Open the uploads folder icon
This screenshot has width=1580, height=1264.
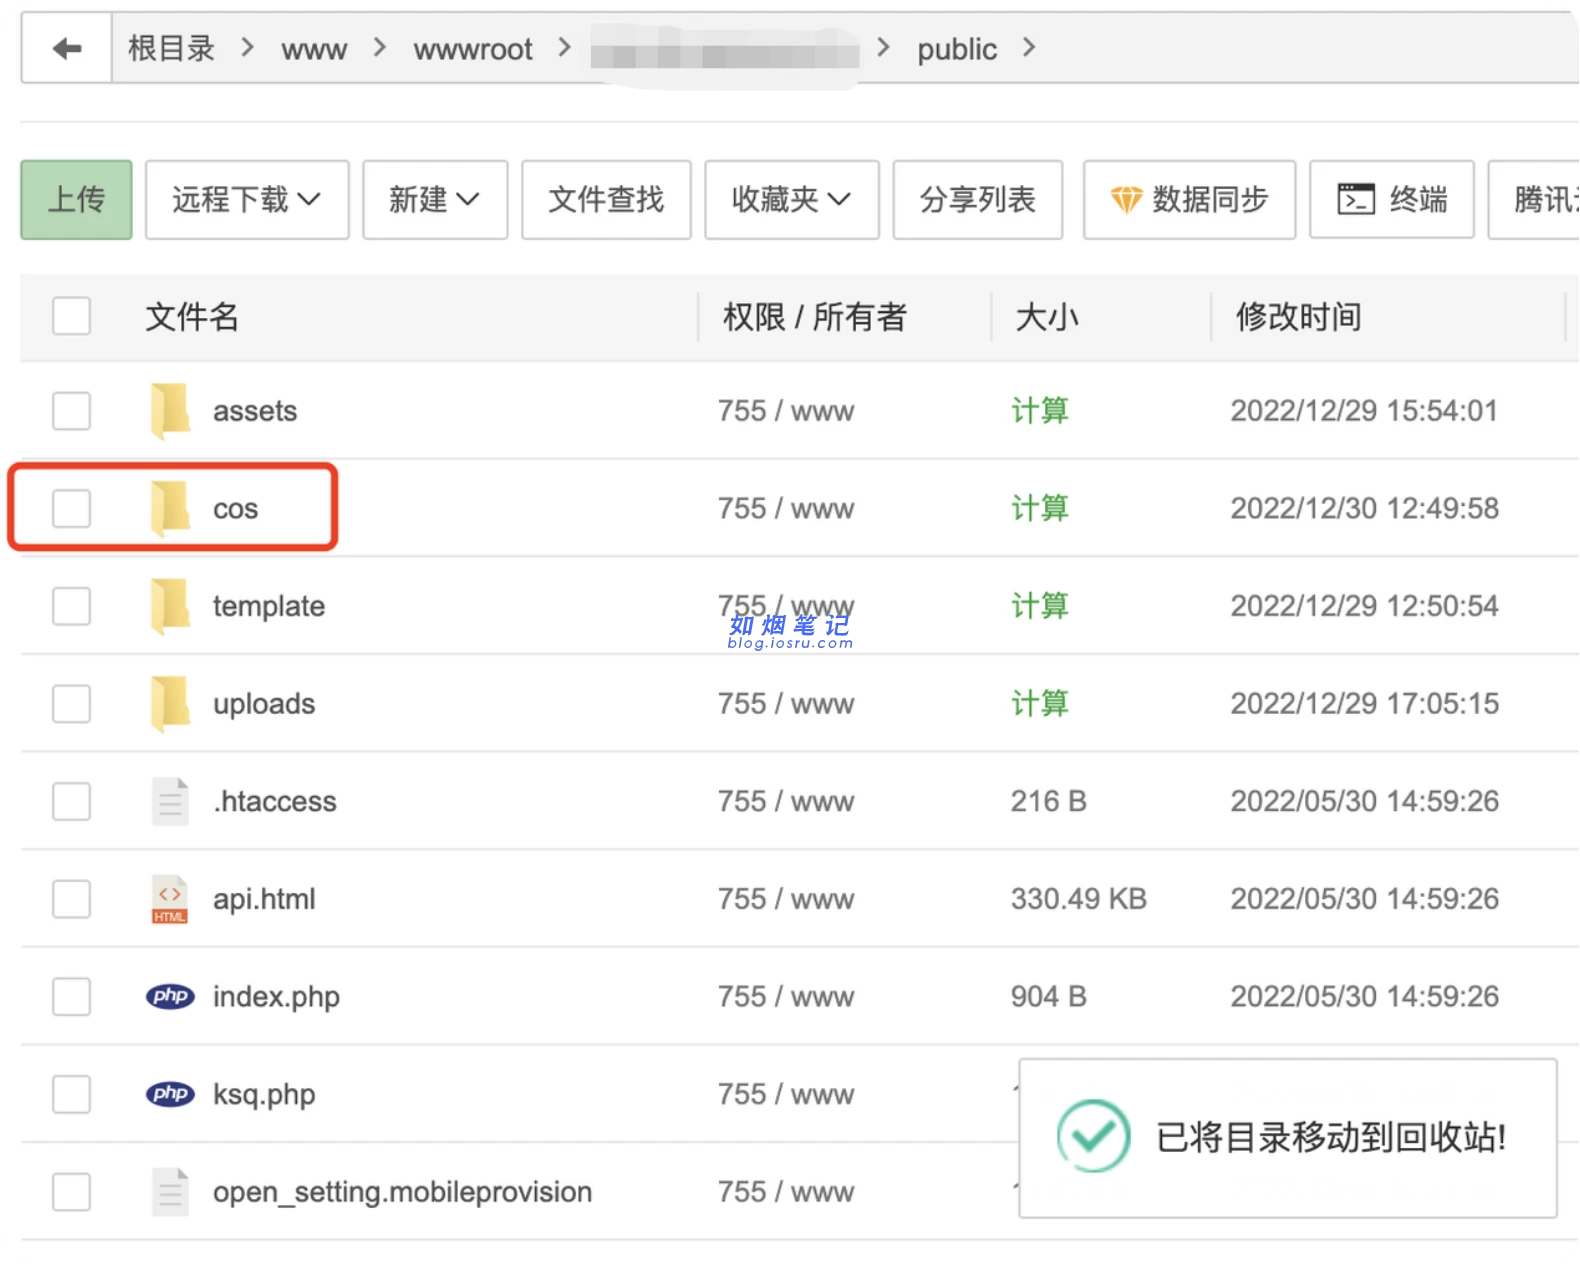tap(170, 703)
